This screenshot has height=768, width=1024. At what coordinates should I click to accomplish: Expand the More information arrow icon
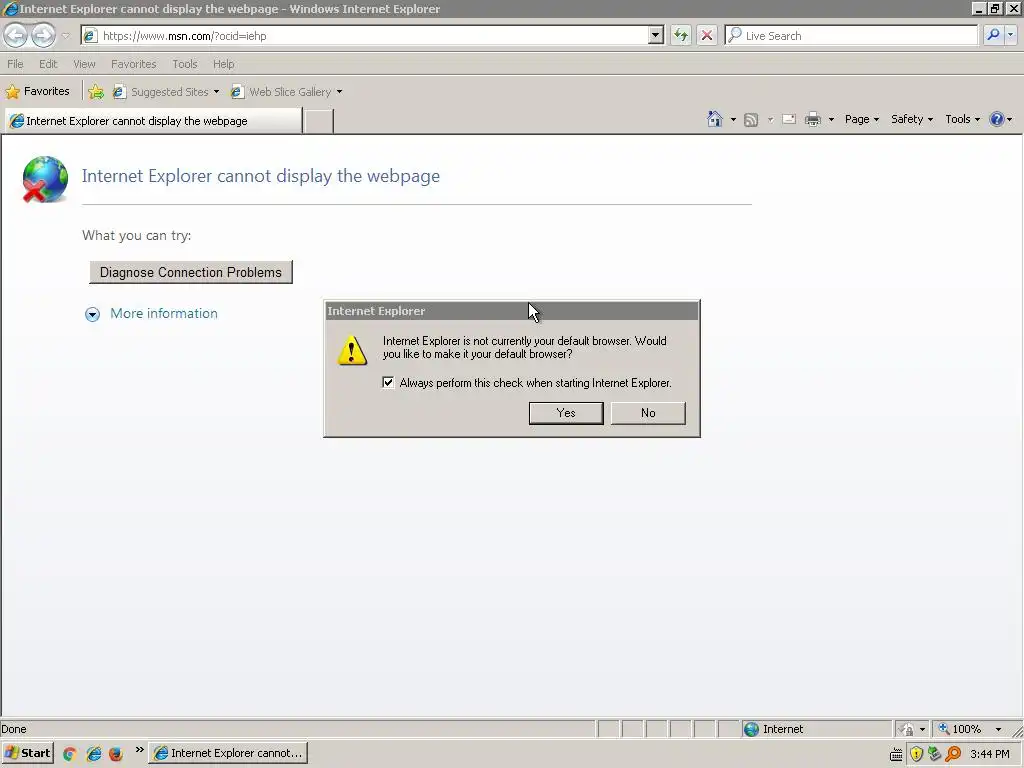coord(93,315)
